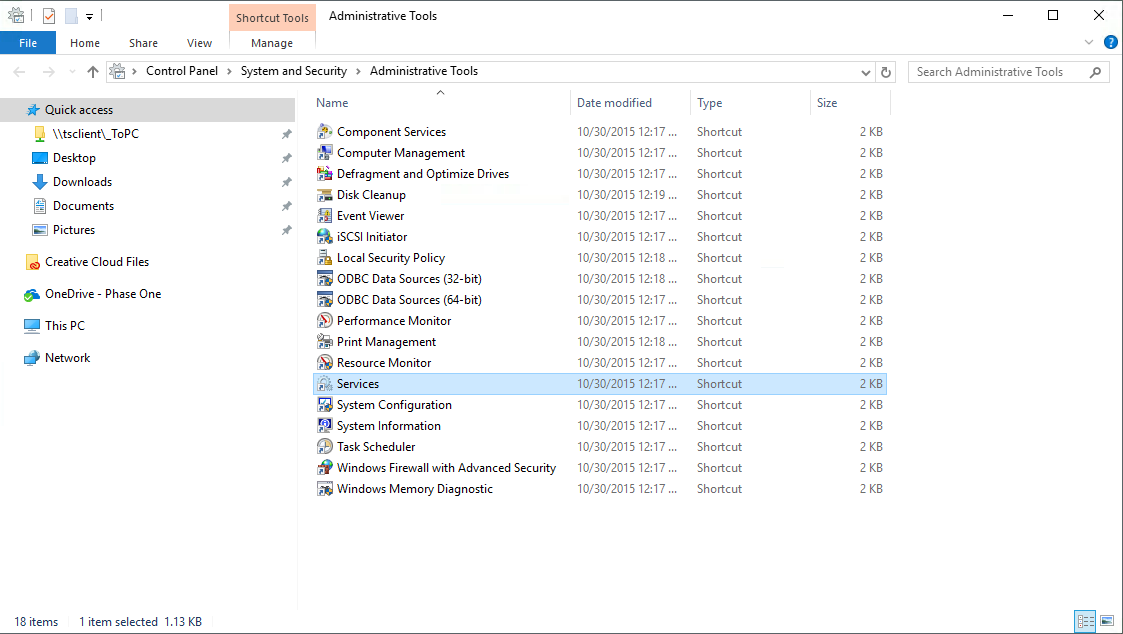This screenshot has width=1123, height=634.
Task: Unpin Downloads from Quick access
Action: click(x=286, y=182)
